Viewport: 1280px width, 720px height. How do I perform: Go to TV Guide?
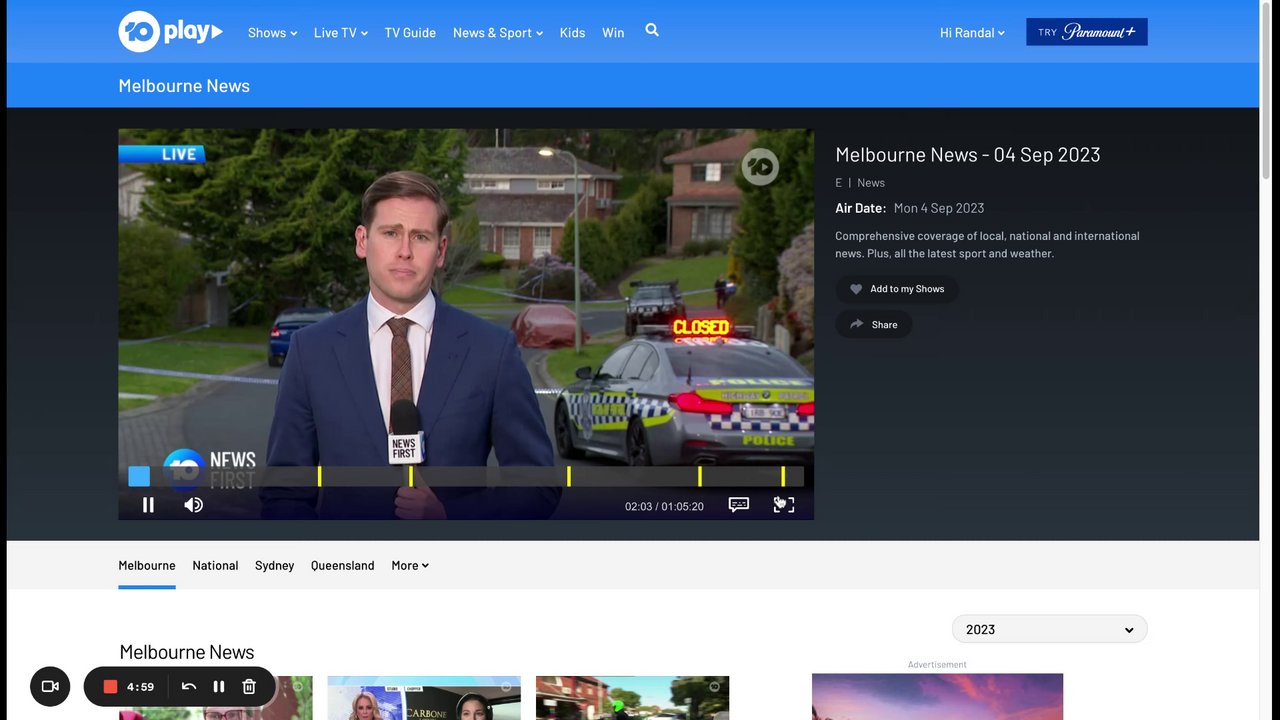[x=410, y=33]
